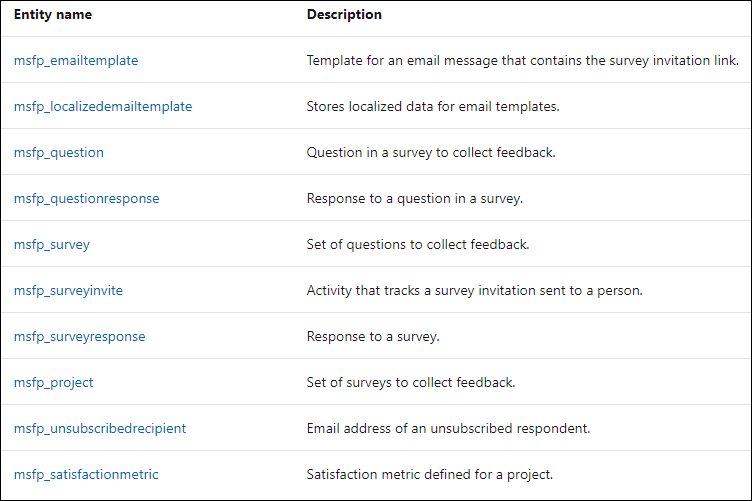Open the msfp_emailtemplate entity link
The height and width of the screenshot is (501, 752).
pos(76,60)
